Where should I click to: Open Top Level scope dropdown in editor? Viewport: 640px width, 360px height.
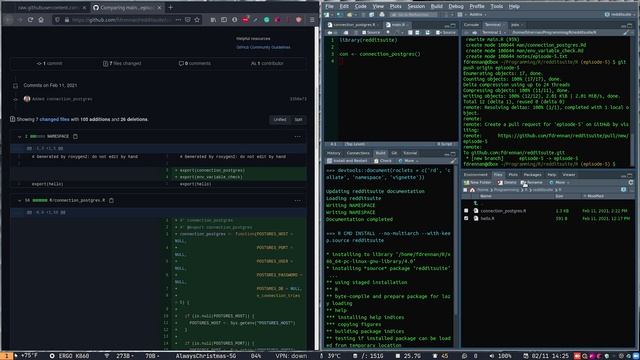point(355,144)
